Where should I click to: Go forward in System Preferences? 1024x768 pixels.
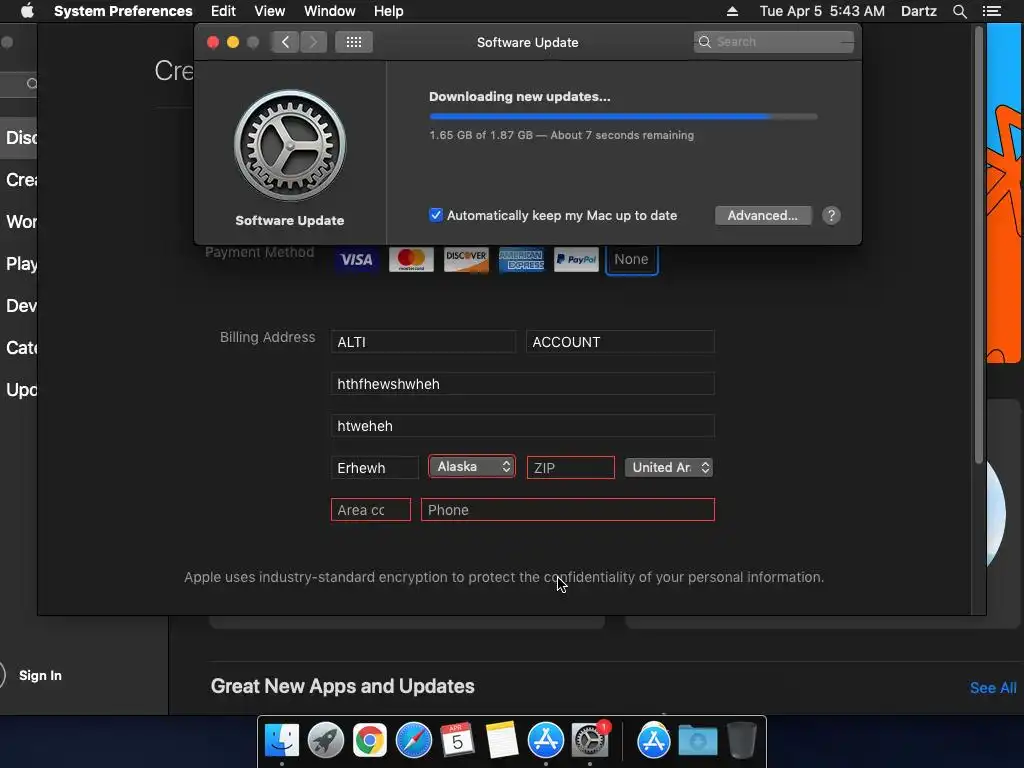[313, 42]
